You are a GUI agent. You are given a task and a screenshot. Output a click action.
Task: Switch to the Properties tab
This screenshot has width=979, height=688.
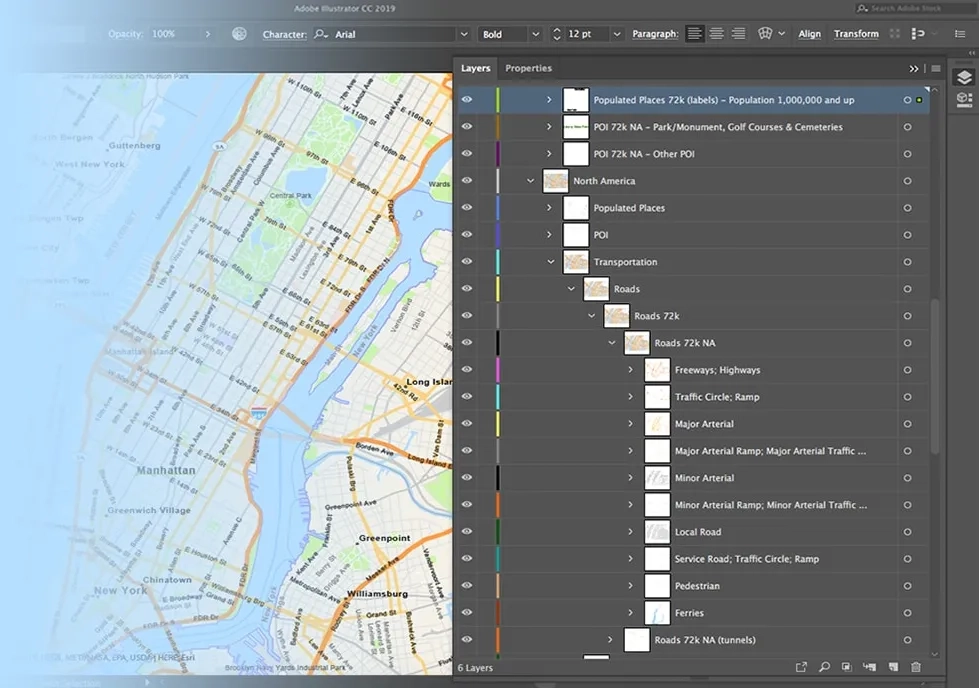pyautogui.click(x=528, y=68)
